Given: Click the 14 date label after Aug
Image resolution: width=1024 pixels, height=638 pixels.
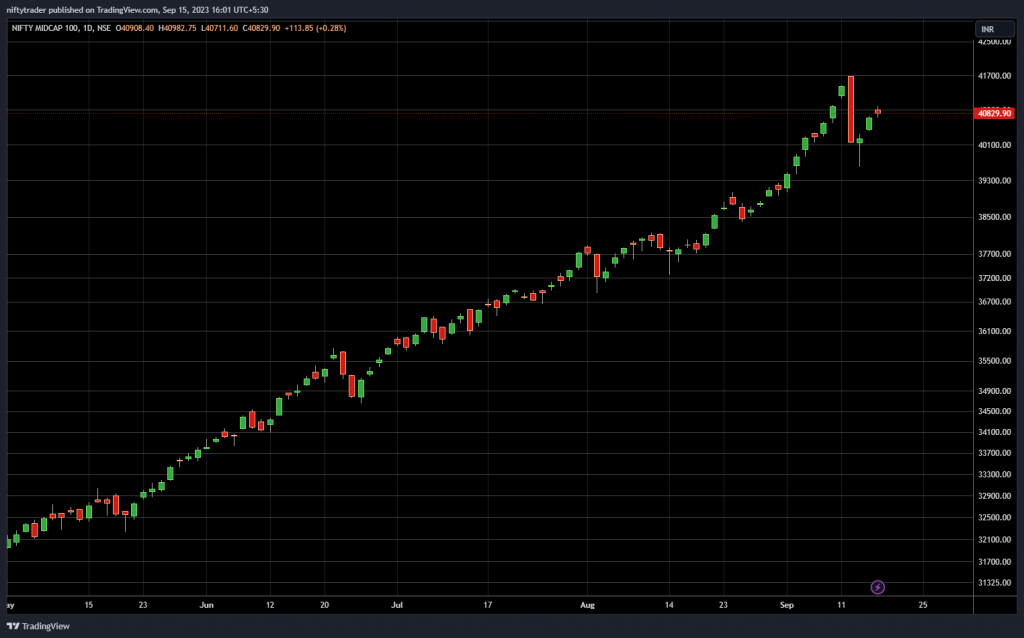Looking at the screenshot, I should click(669, 605).
